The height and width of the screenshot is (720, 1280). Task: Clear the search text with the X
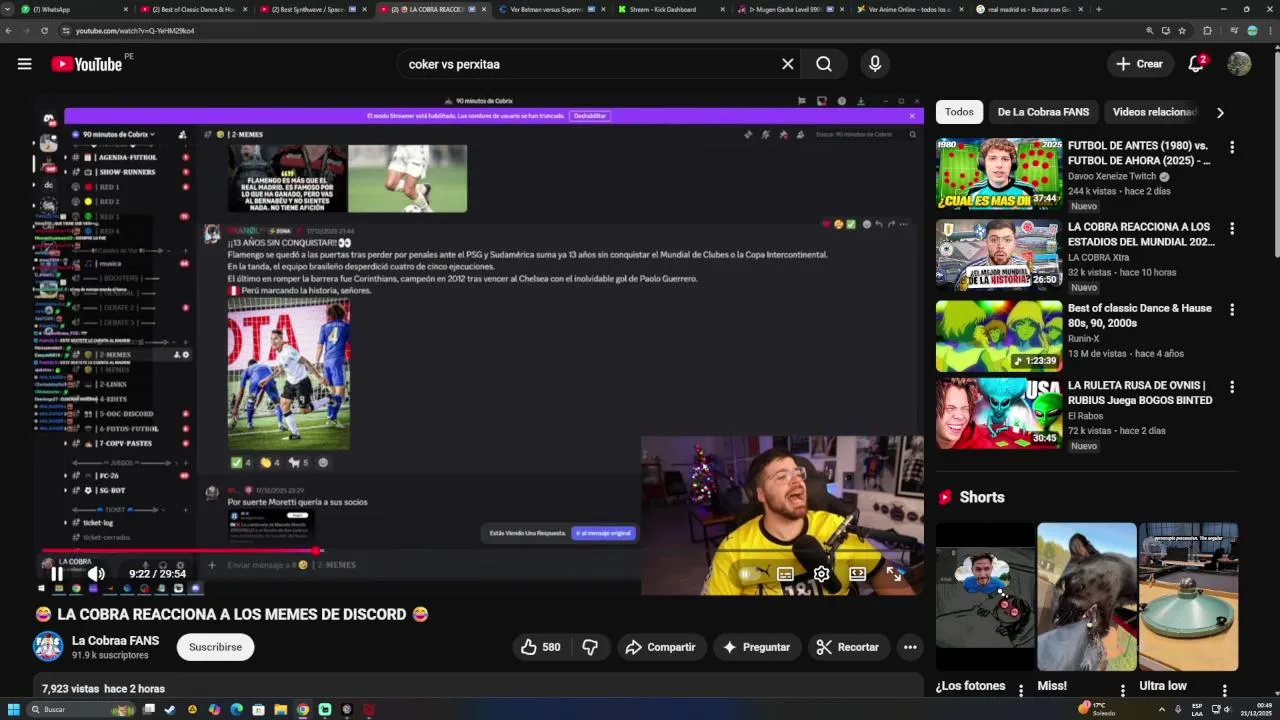(788, 64)
